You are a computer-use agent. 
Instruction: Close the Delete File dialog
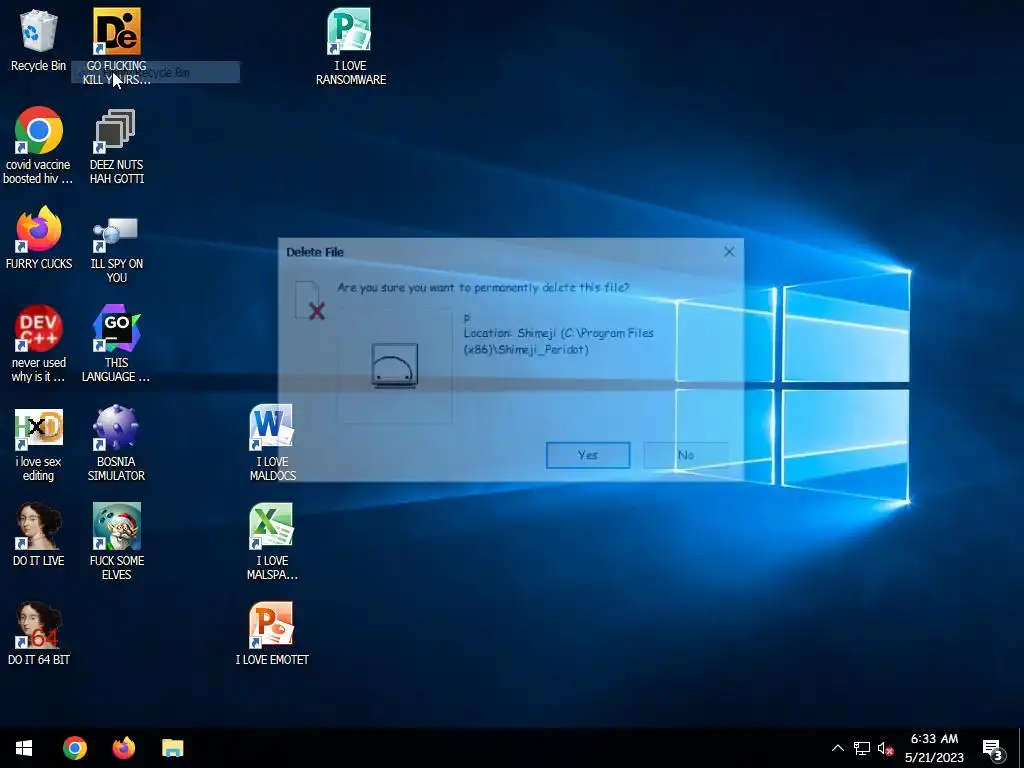click(729, 251)
